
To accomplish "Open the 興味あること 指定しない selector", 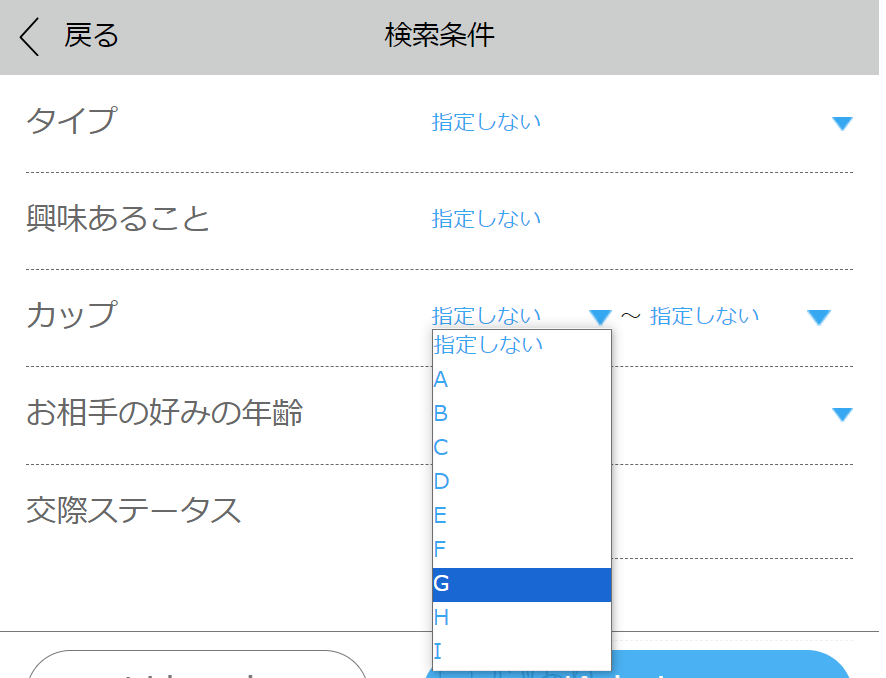I will 486,219.
